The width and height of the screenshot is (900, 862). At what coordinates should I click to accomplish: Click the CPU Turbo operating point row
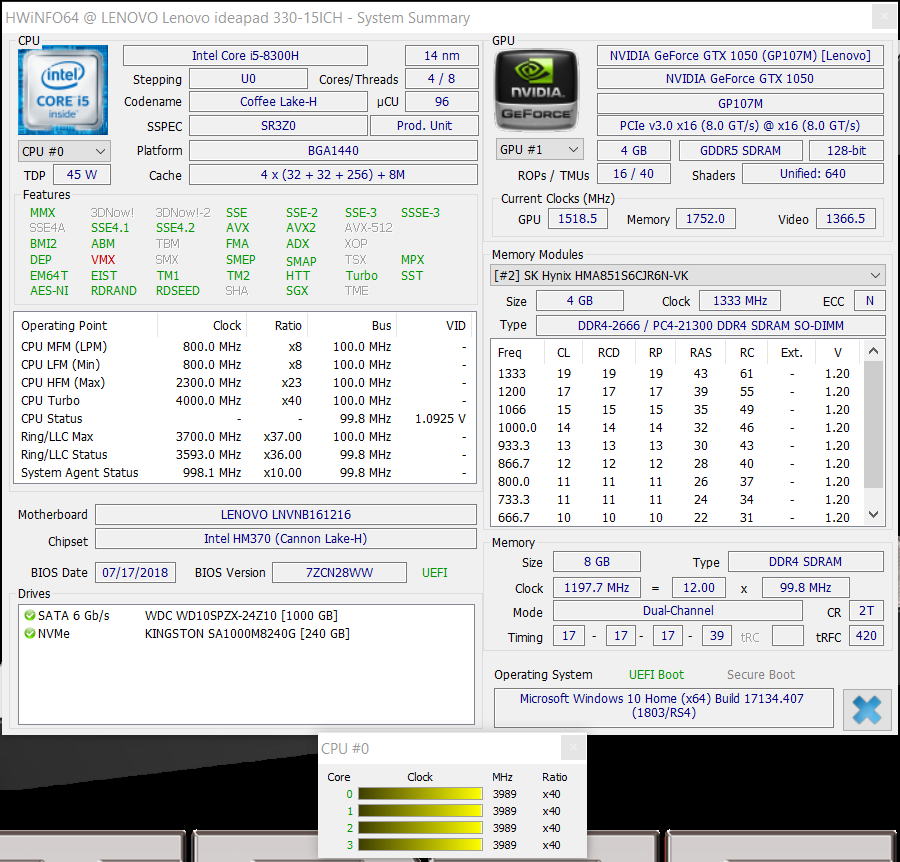[245, 401]
